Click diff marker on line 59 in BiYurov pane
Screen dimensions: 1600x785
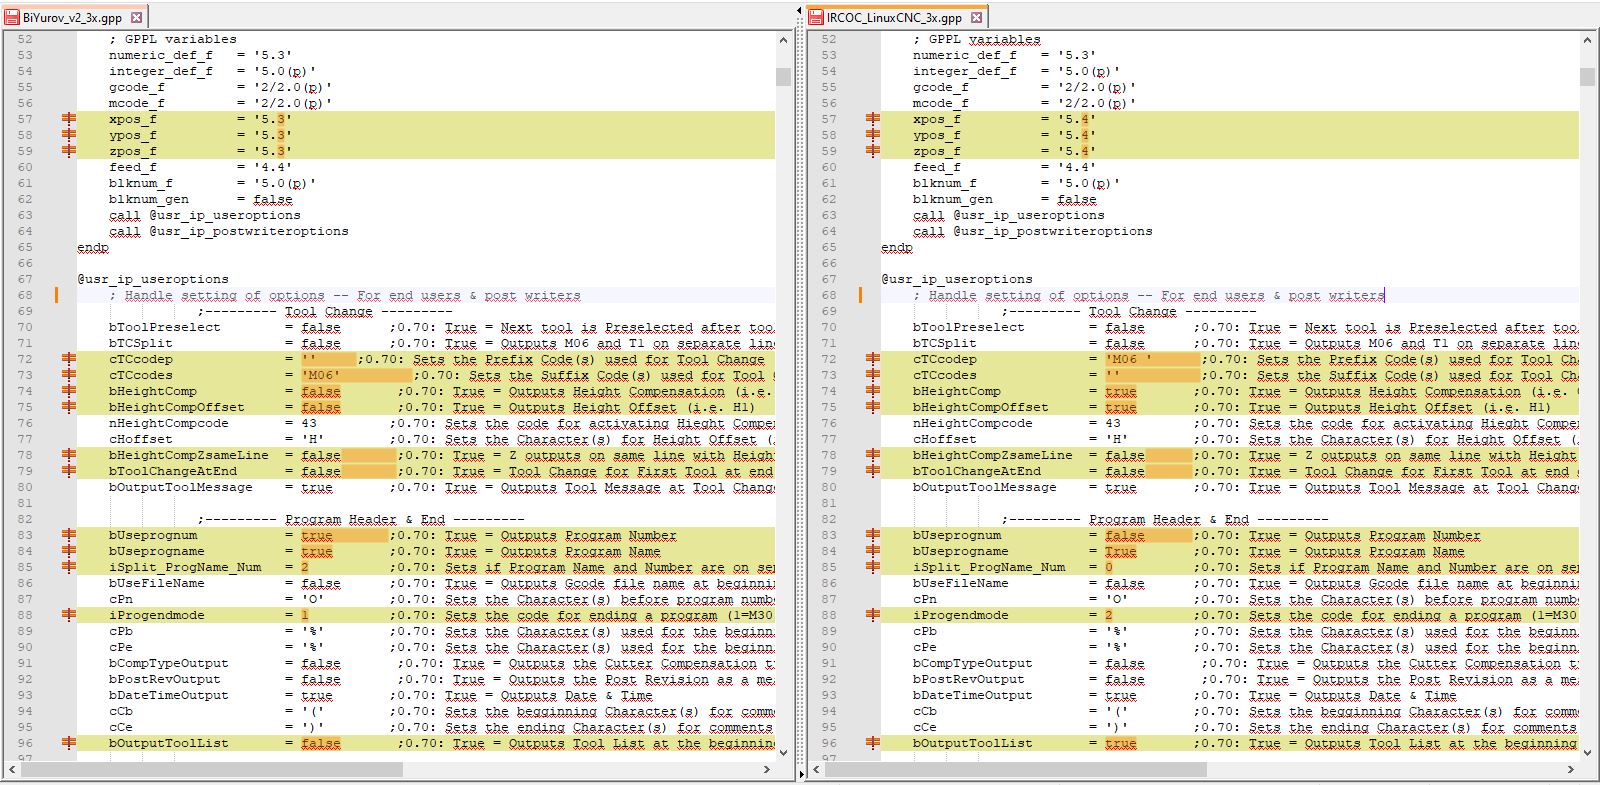[x=69, y=151]
